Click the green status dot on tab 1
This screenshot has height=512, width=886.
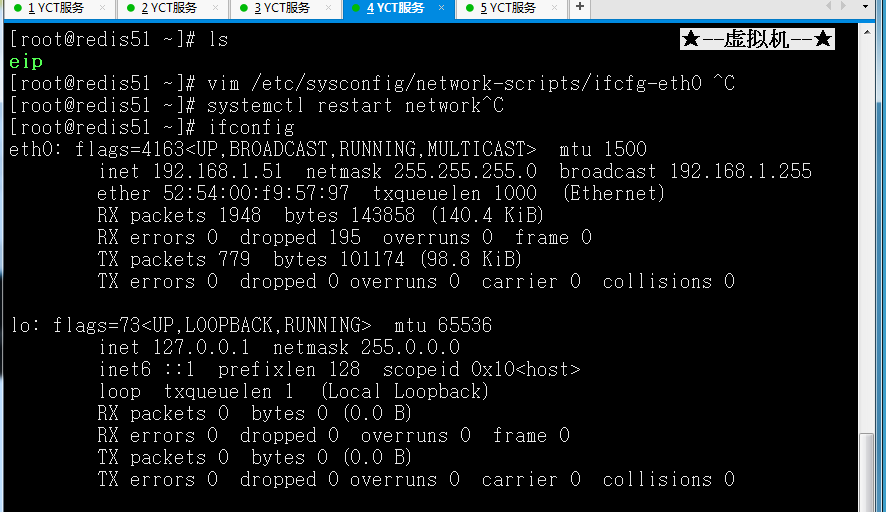(18, 8)
